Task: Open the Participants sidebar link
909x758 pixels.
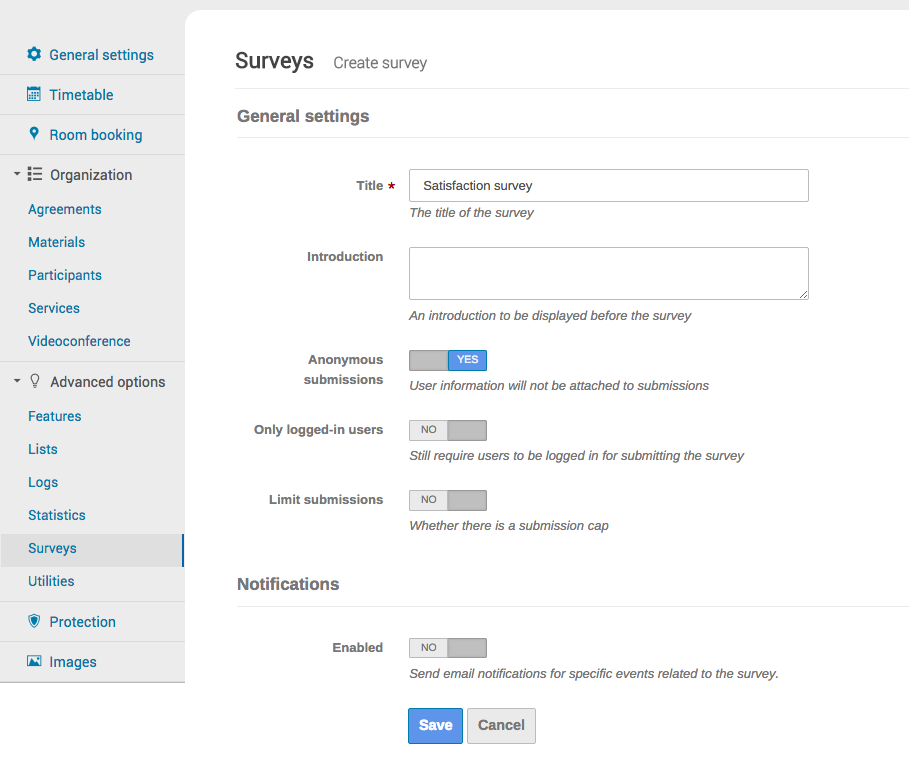Action: coord(65,275)
